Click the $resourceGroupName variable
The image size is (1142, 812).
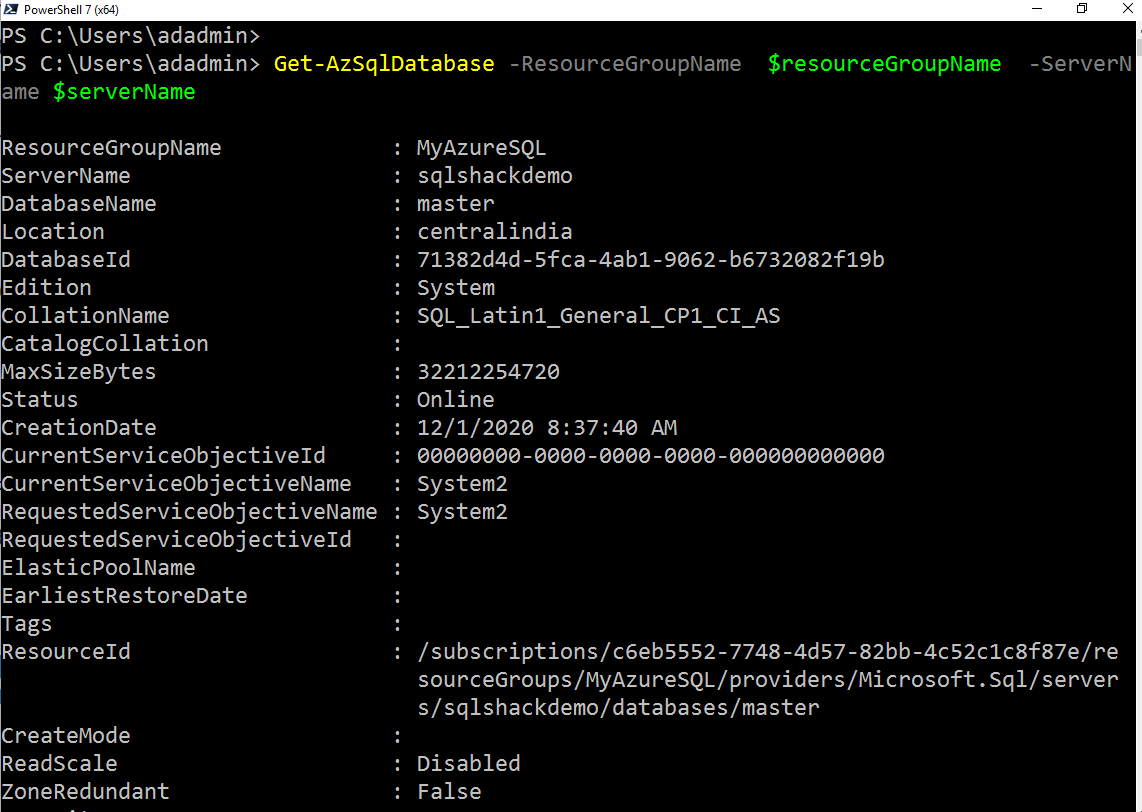(x=884, y=64)
